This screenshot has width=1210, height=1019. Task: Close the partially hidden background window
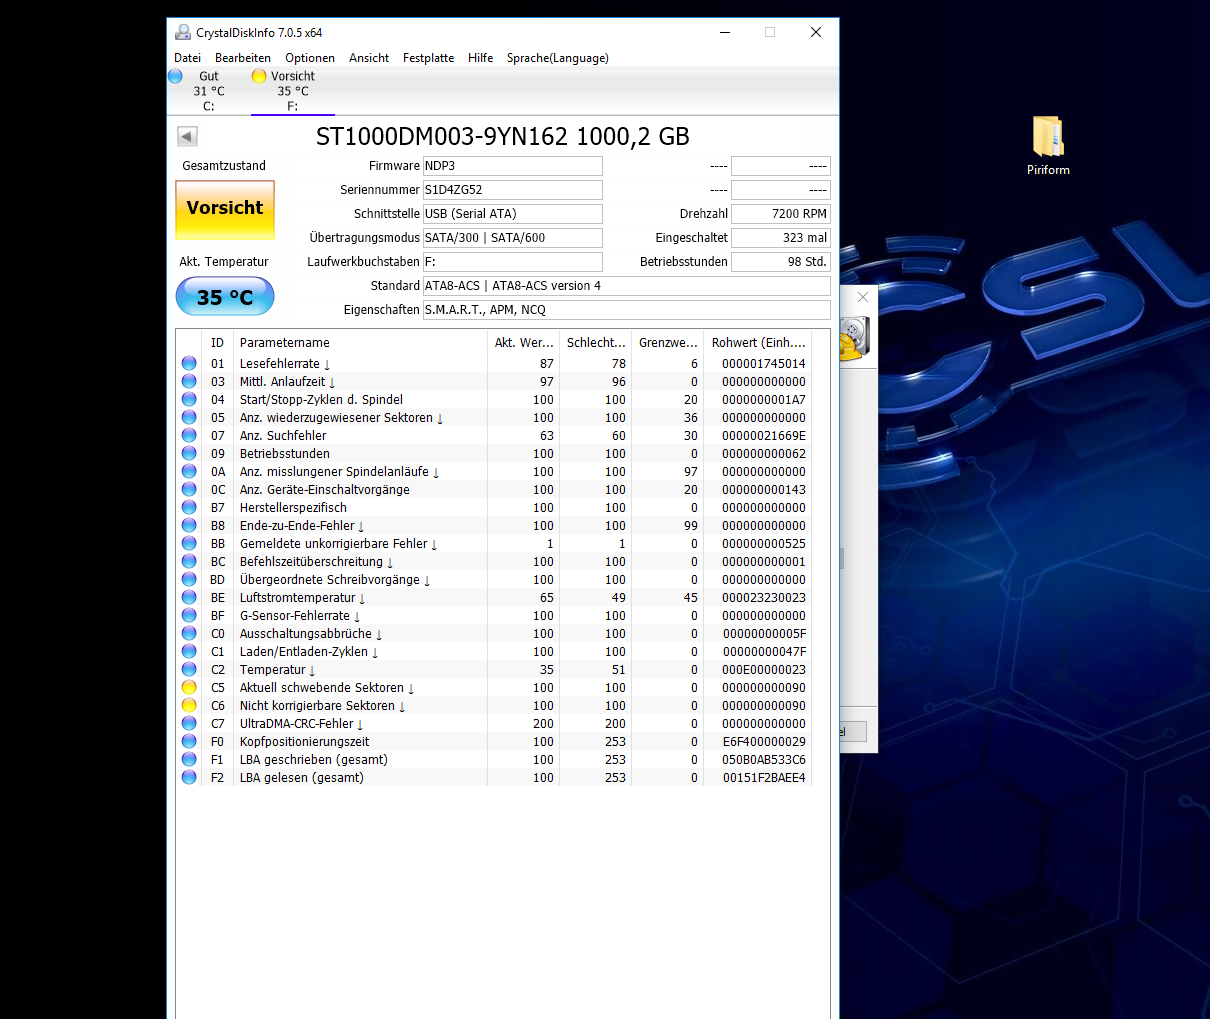tap(863, 297)
